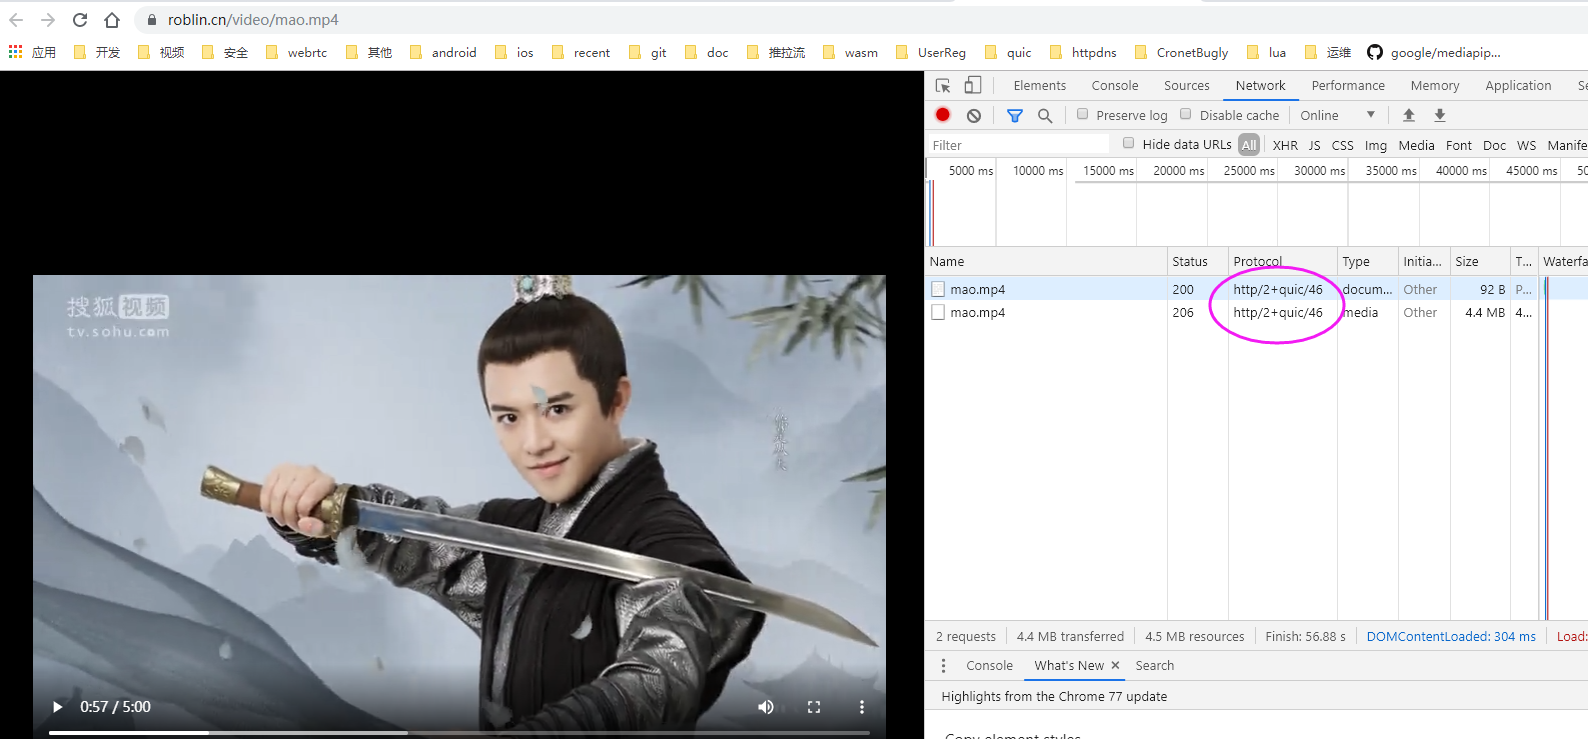1588x739 pixels.
Task: Click the address bar lock icon
Action: (x=152, y=20)
